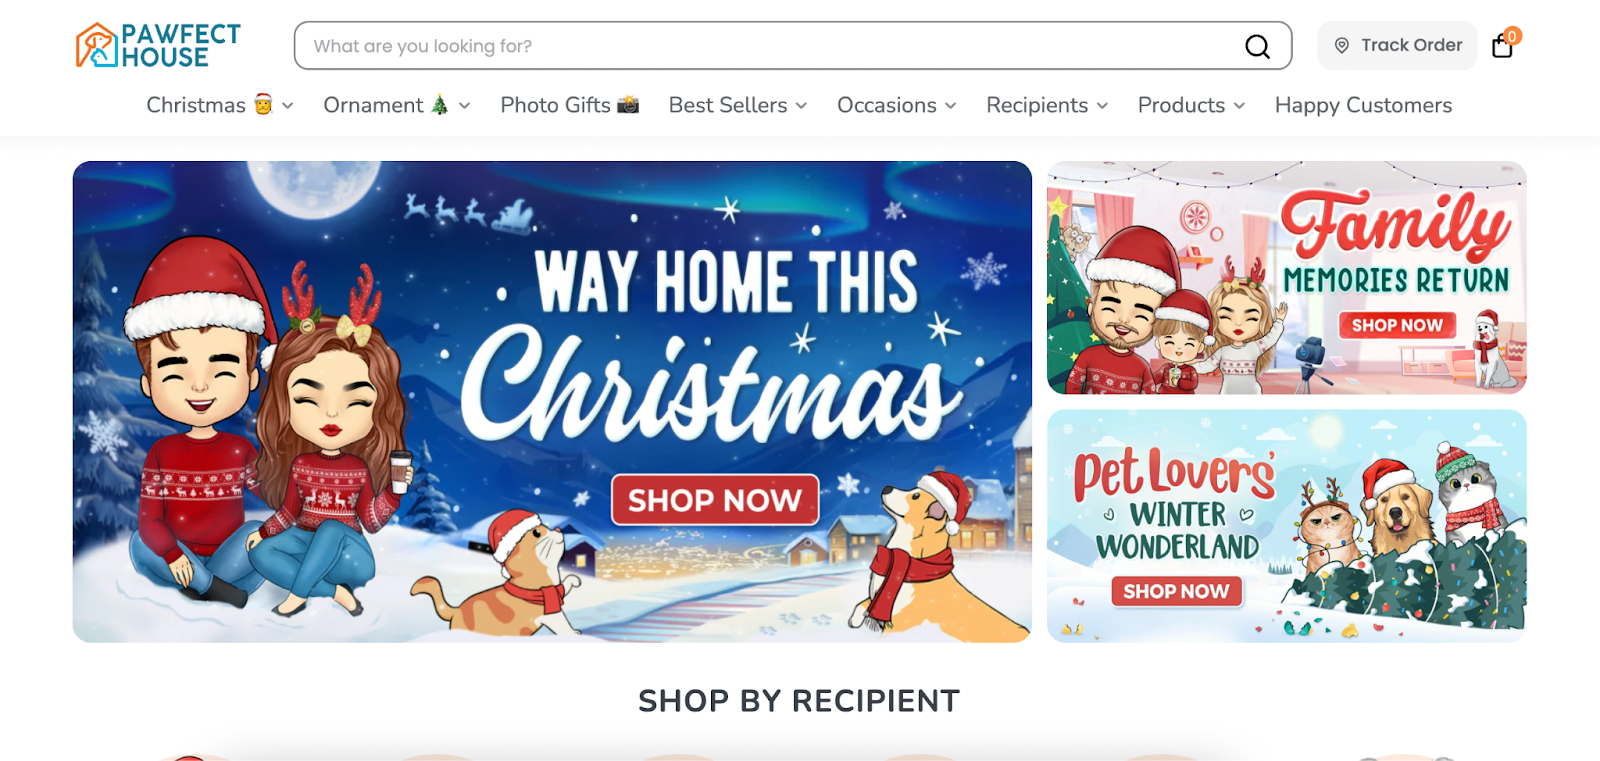Expand the Products dropdown
Screen dimensions: 1600x761
tap(1191, 105)
